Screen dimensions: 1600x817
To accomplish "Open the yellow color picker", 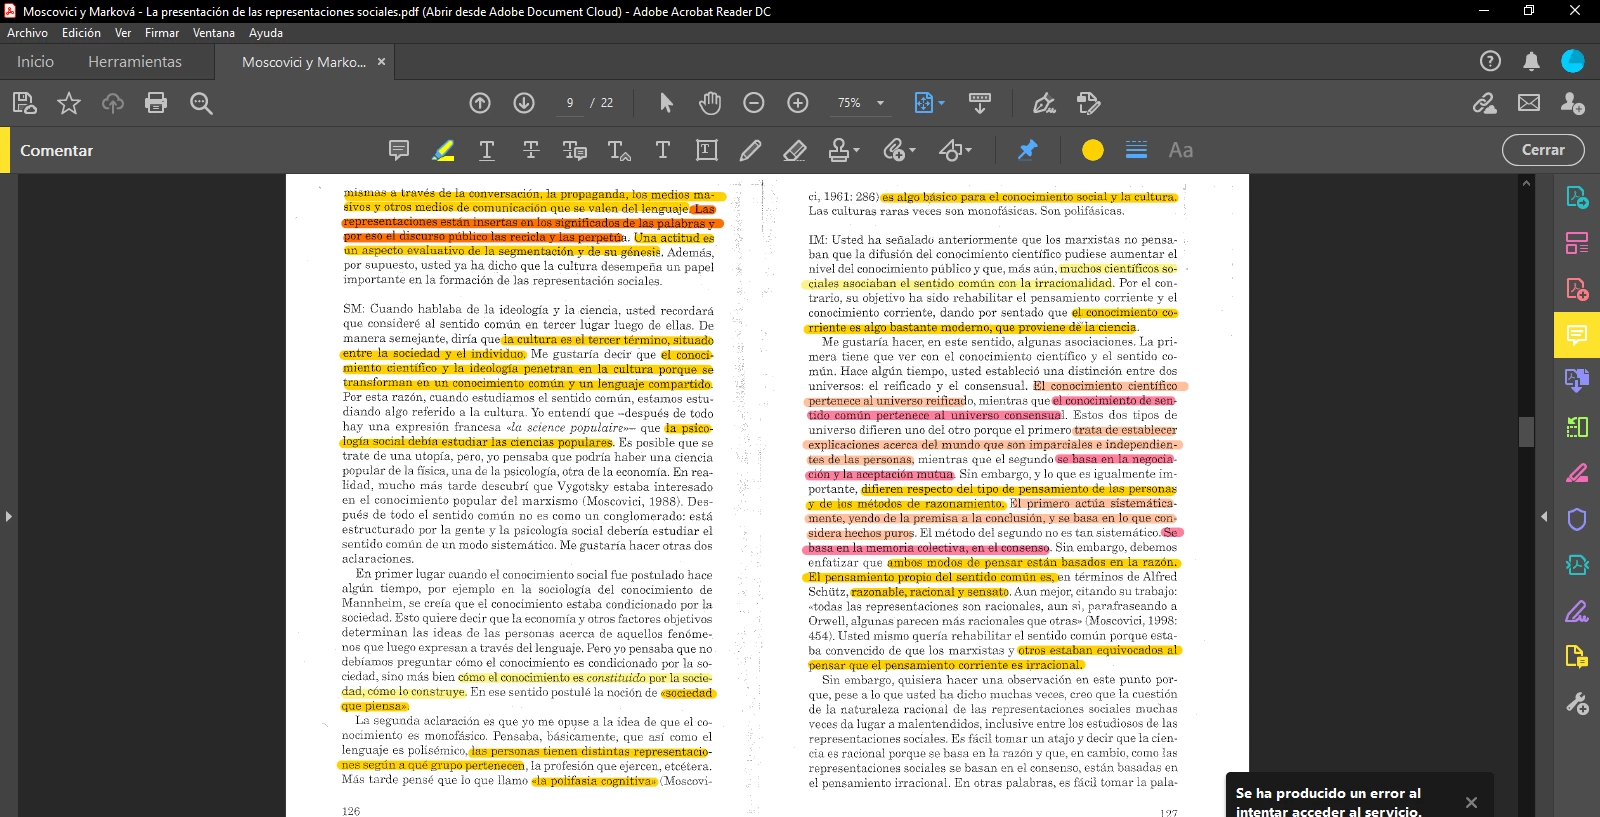I will 1093,150.
